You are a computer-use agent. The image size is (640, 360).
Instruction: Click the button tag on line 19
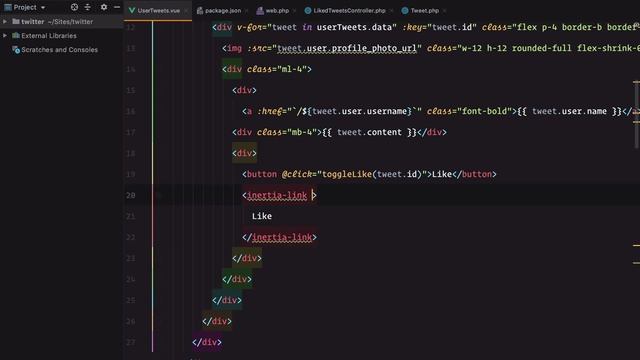click(x=262, y=174)
